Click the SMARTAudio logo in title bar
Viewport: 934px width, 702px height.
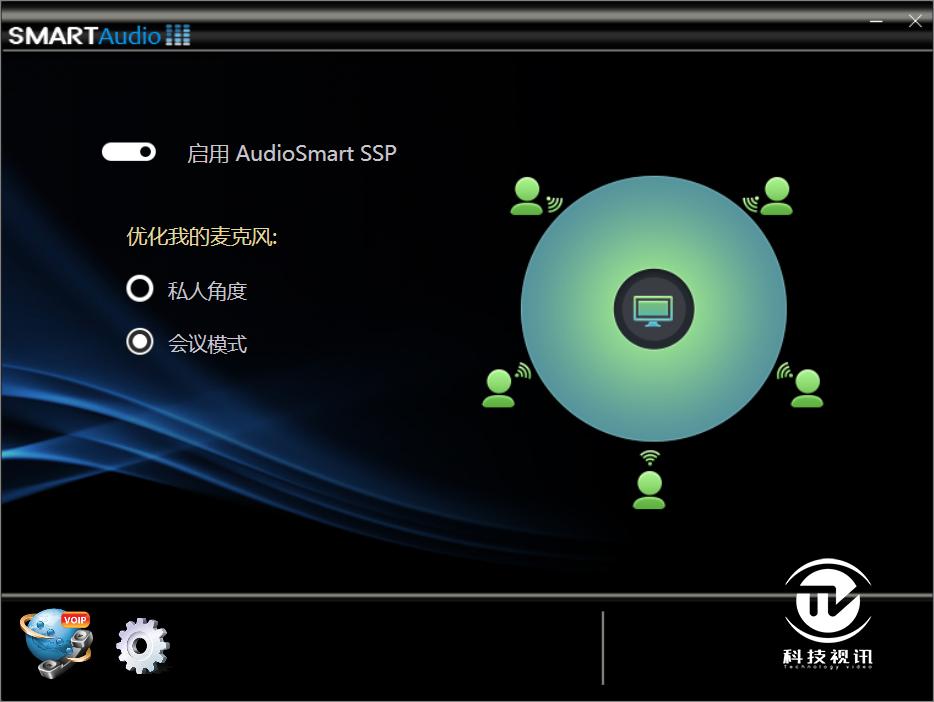pos(99,36)
